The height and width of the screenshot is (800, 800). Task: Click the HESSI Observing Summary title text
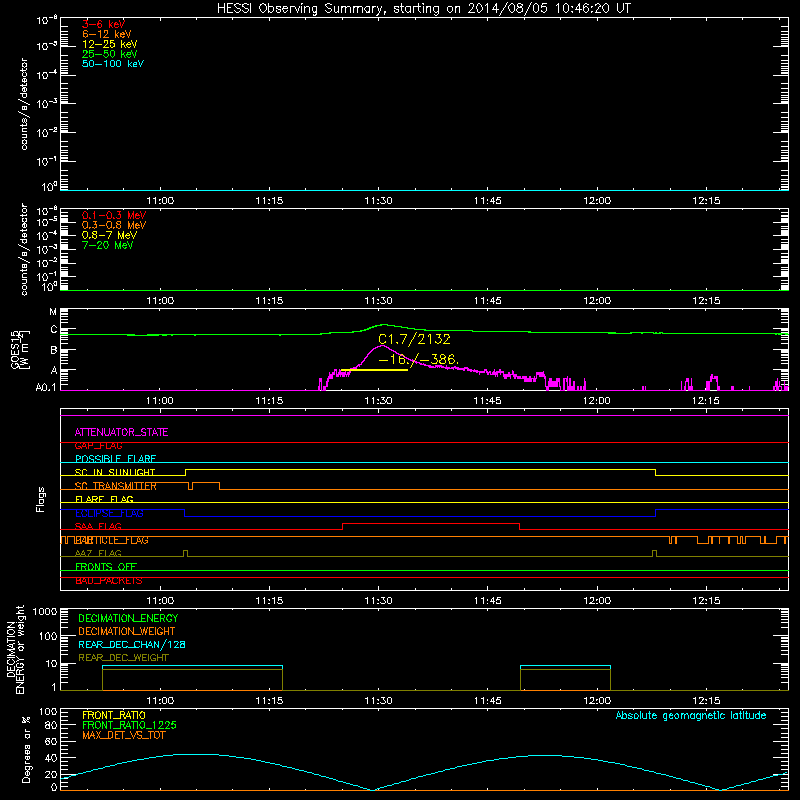pos(423,9)
